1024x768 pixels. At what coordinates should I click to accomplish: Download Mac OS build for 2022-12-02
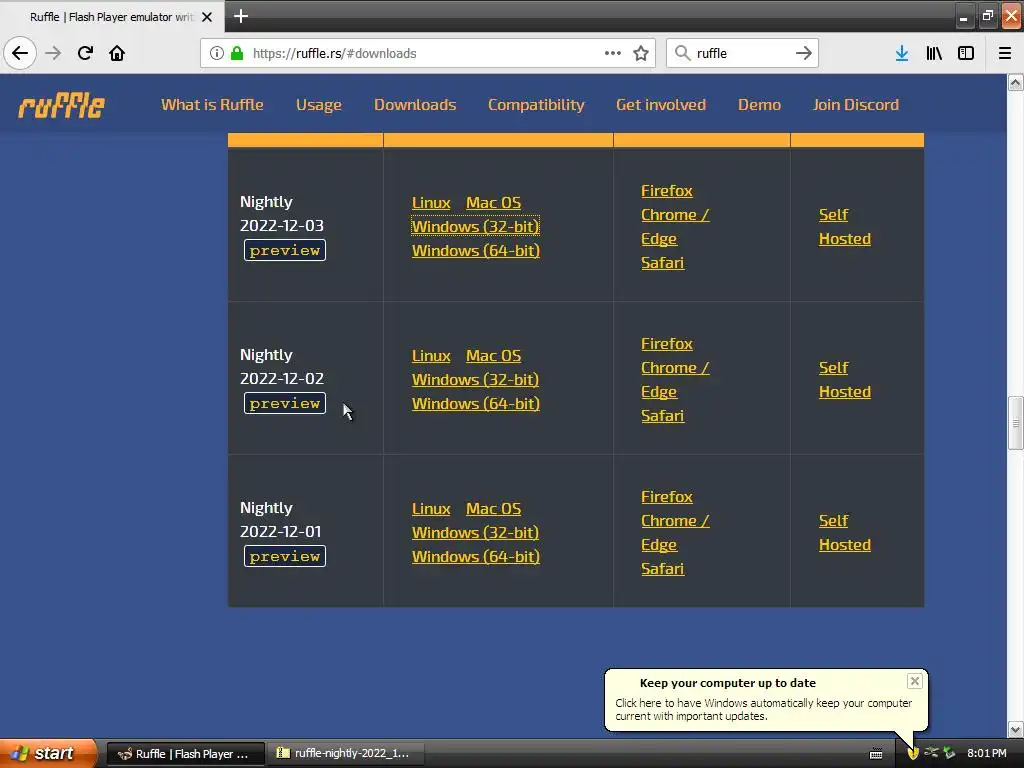pos(493,355)
